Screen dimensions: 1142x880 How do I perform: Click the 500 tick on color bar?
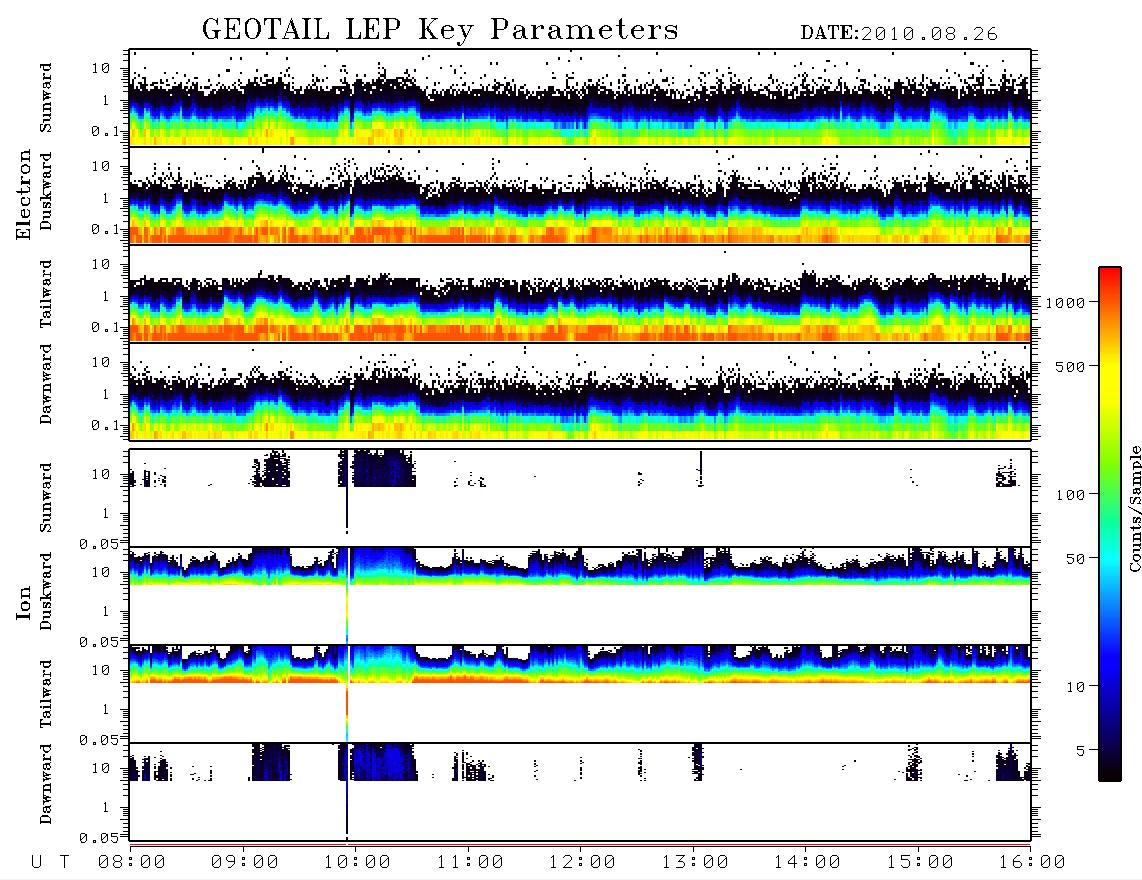[x=1070, y=366]
